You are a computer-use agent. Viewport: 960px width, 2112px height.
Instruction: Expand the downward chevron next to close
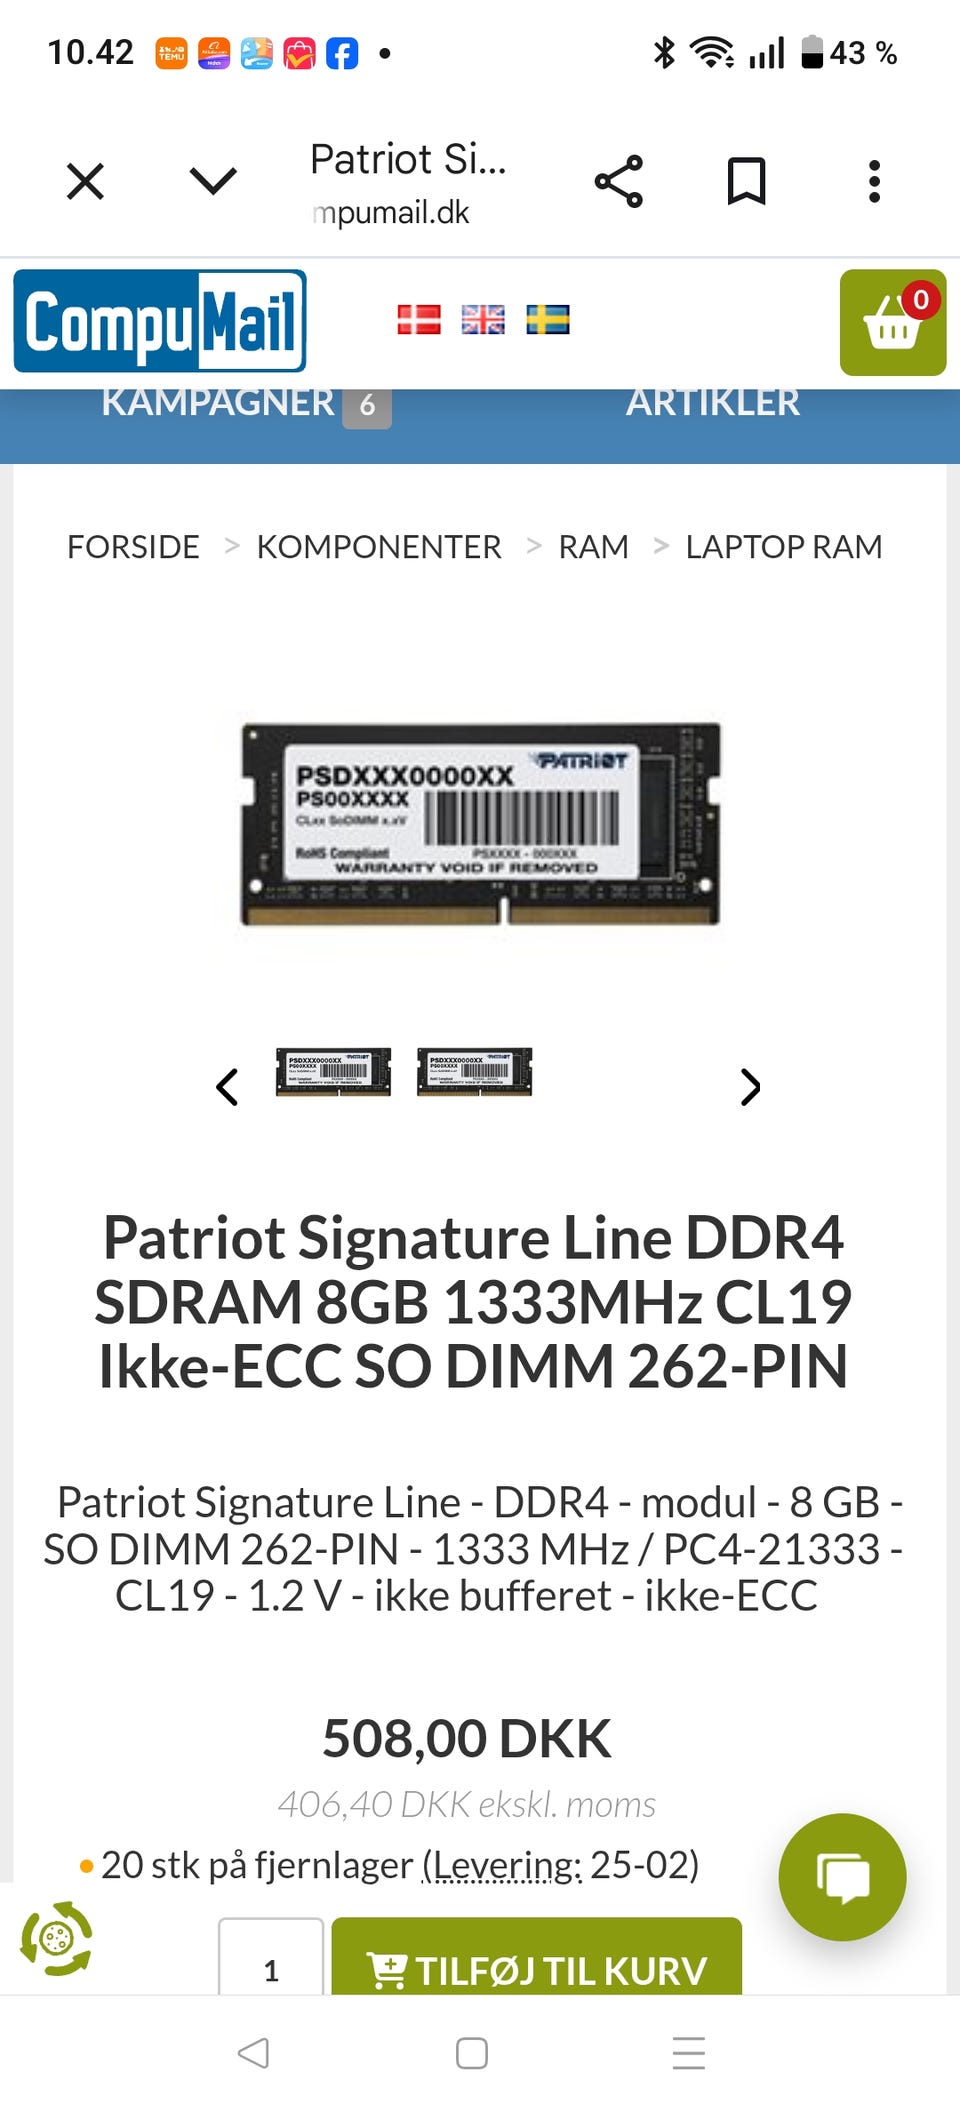coord(213,181)
